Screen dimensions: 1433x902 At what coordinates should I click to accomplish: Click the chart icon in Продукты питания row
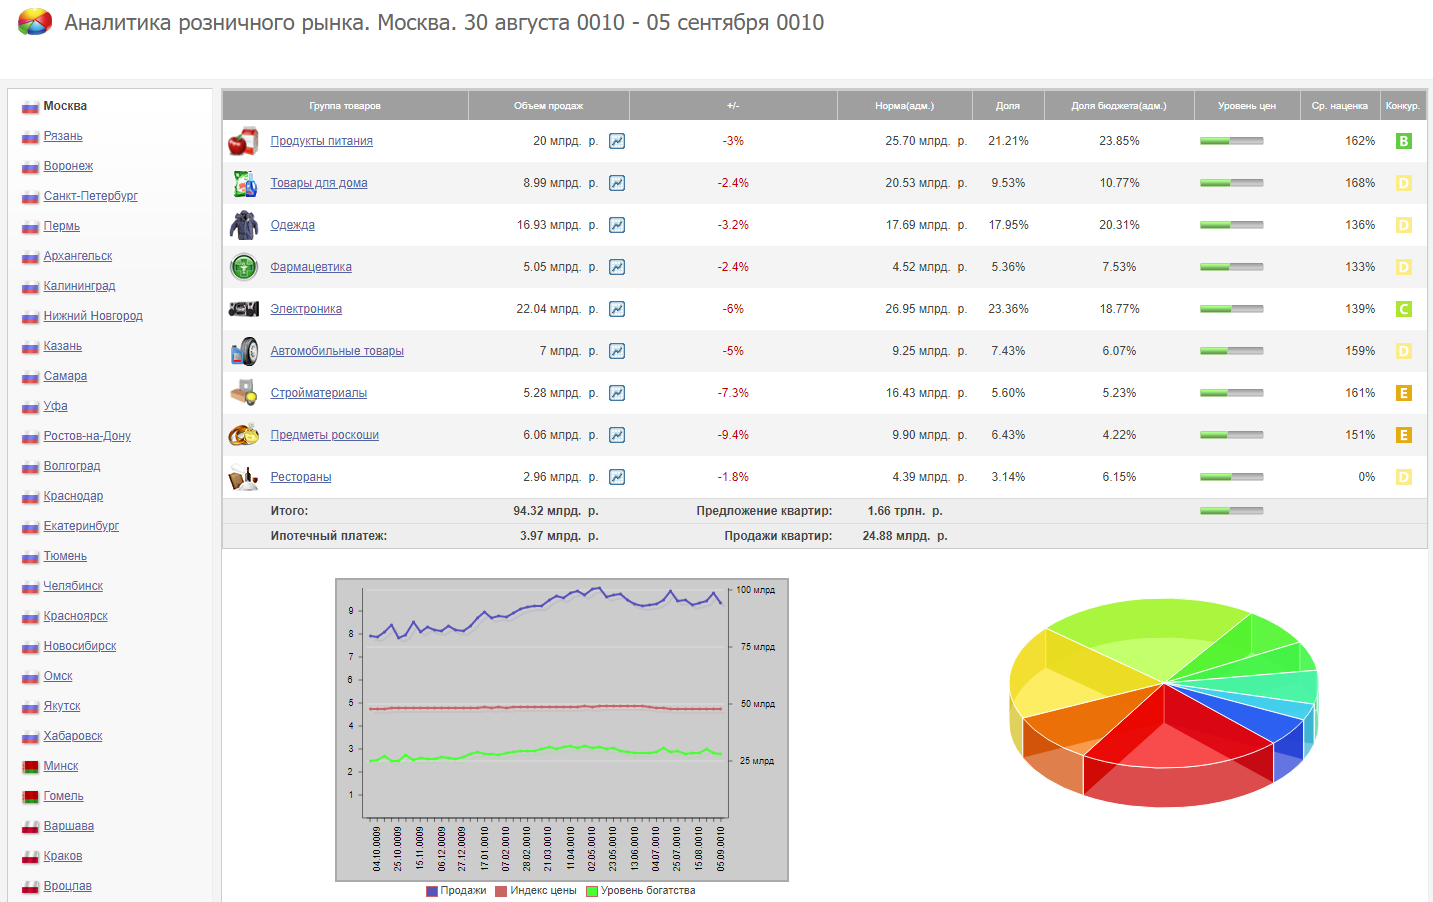pos(617,141)
